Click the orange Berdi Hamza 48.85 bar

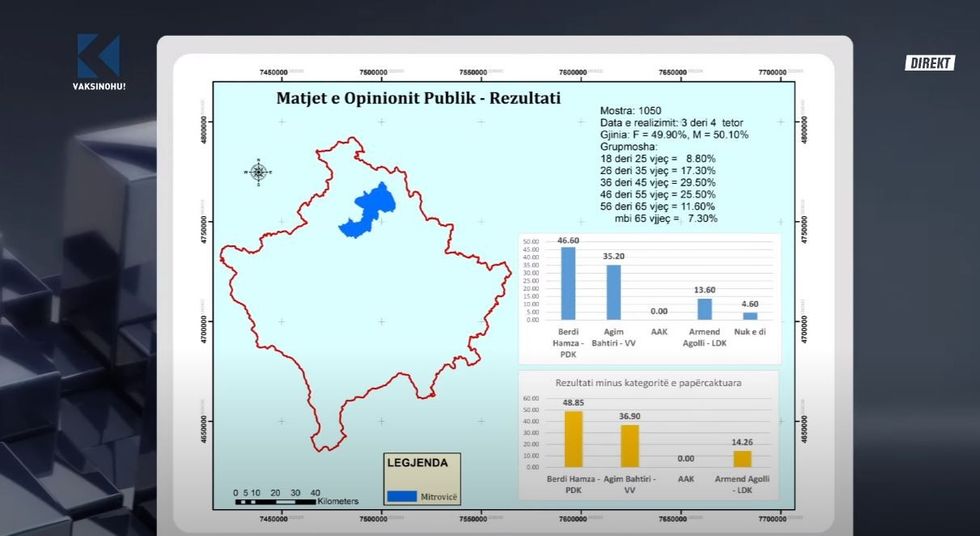574,439
